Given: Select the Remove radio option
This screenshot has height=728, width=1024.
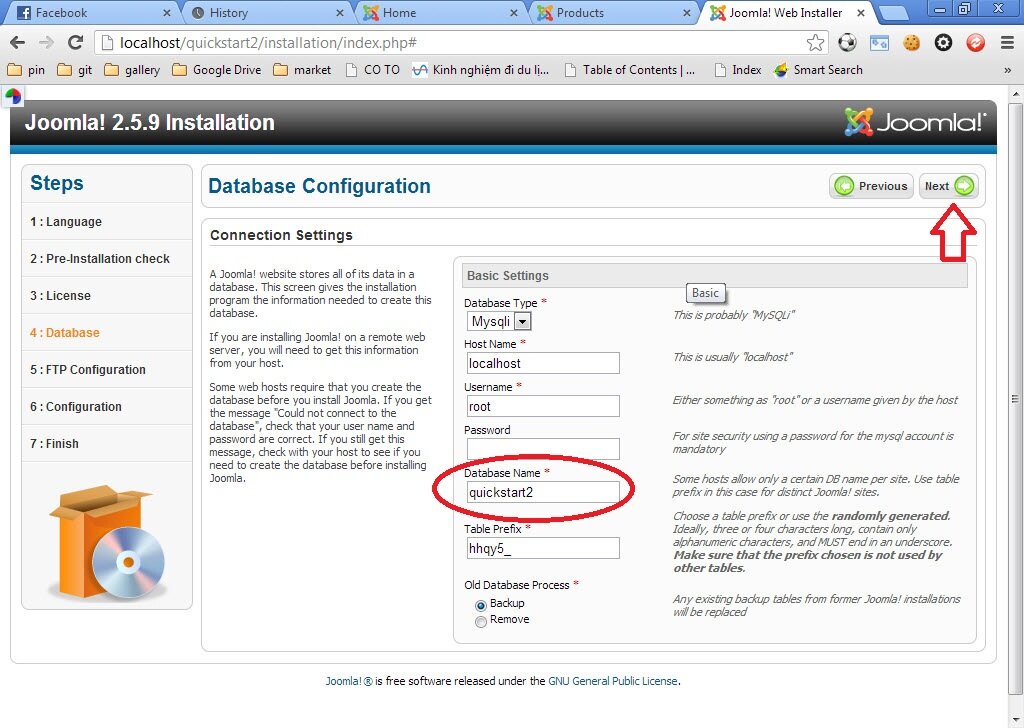Looking at the screenshot, I should tap(481, 621).
